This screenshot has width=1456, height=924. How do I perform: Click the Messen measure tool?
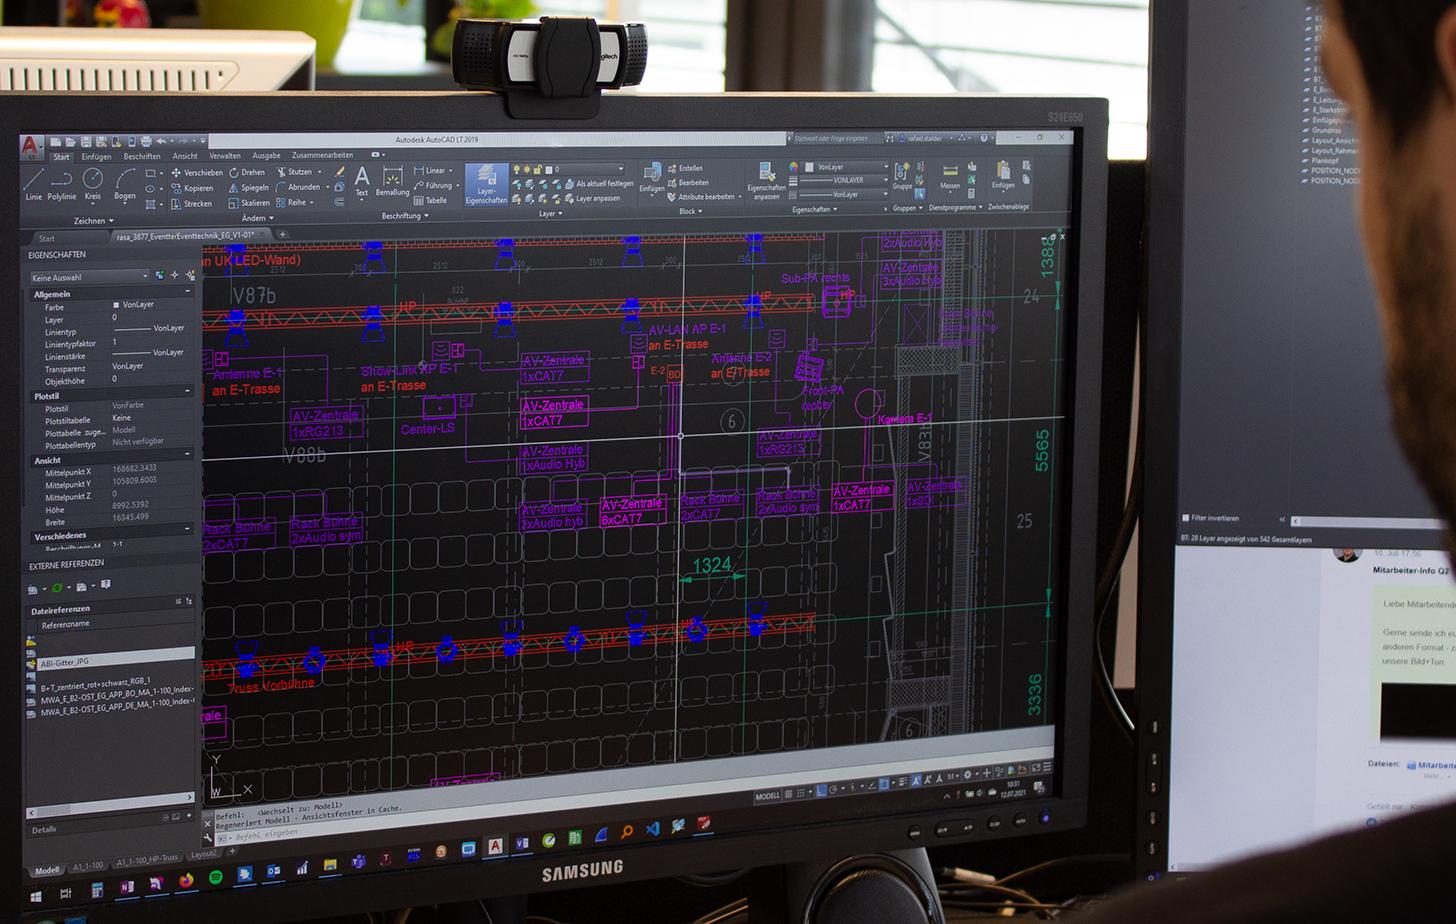[950, 176]
